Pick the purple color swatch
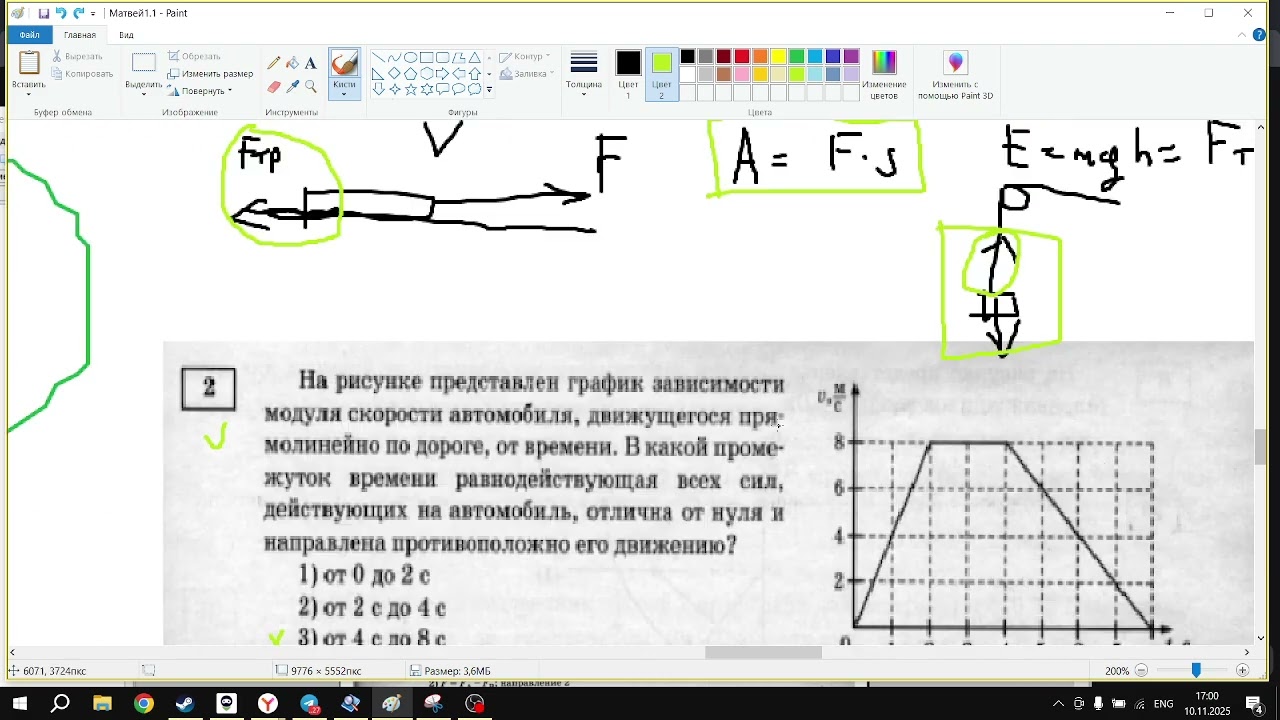Screen dimensions: 1280x720 [x=851, y=57]
